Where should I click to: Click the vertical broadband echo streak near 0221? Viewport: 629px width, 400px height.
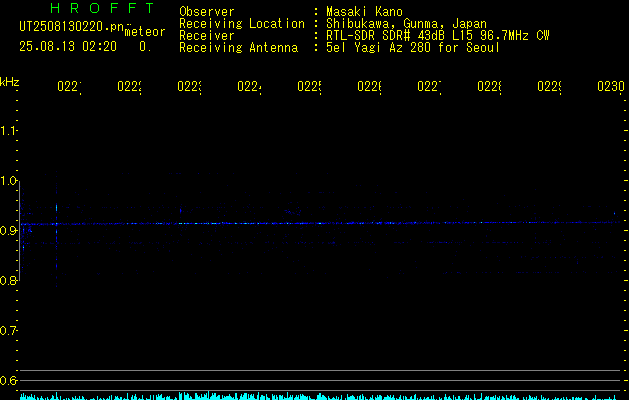pyautogui.click(x=57, y=229)
